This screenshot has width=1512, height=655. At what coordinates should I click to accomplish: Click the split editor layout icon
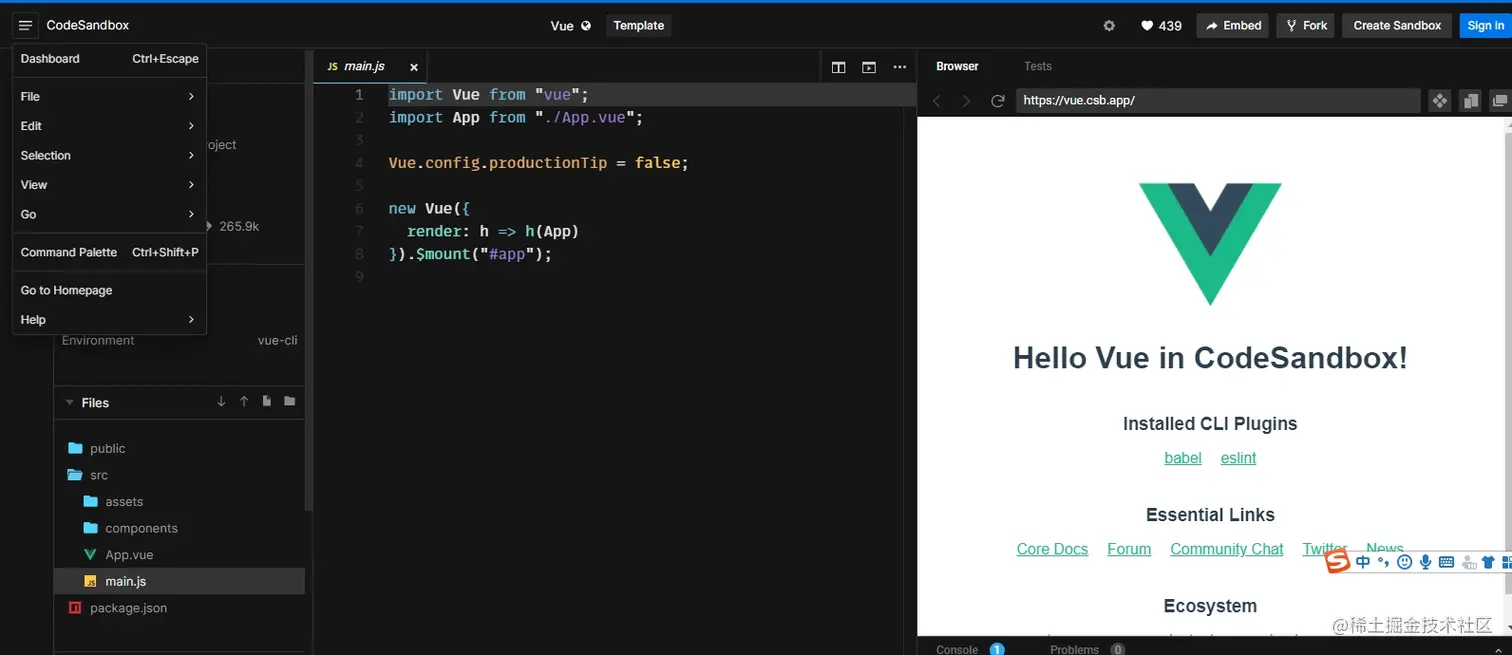tap(839, 67)
